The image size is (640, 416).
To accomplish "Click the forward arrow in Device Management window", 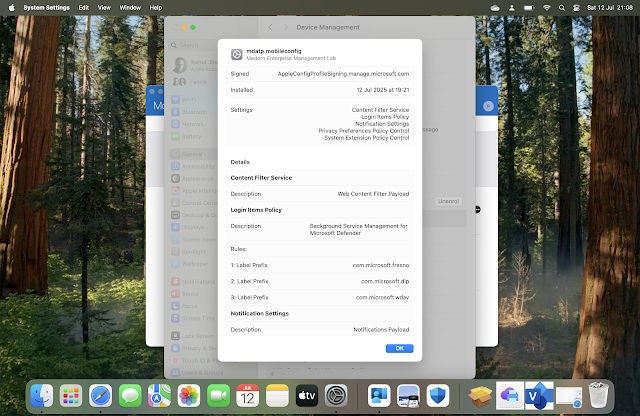I will (286, 27).
